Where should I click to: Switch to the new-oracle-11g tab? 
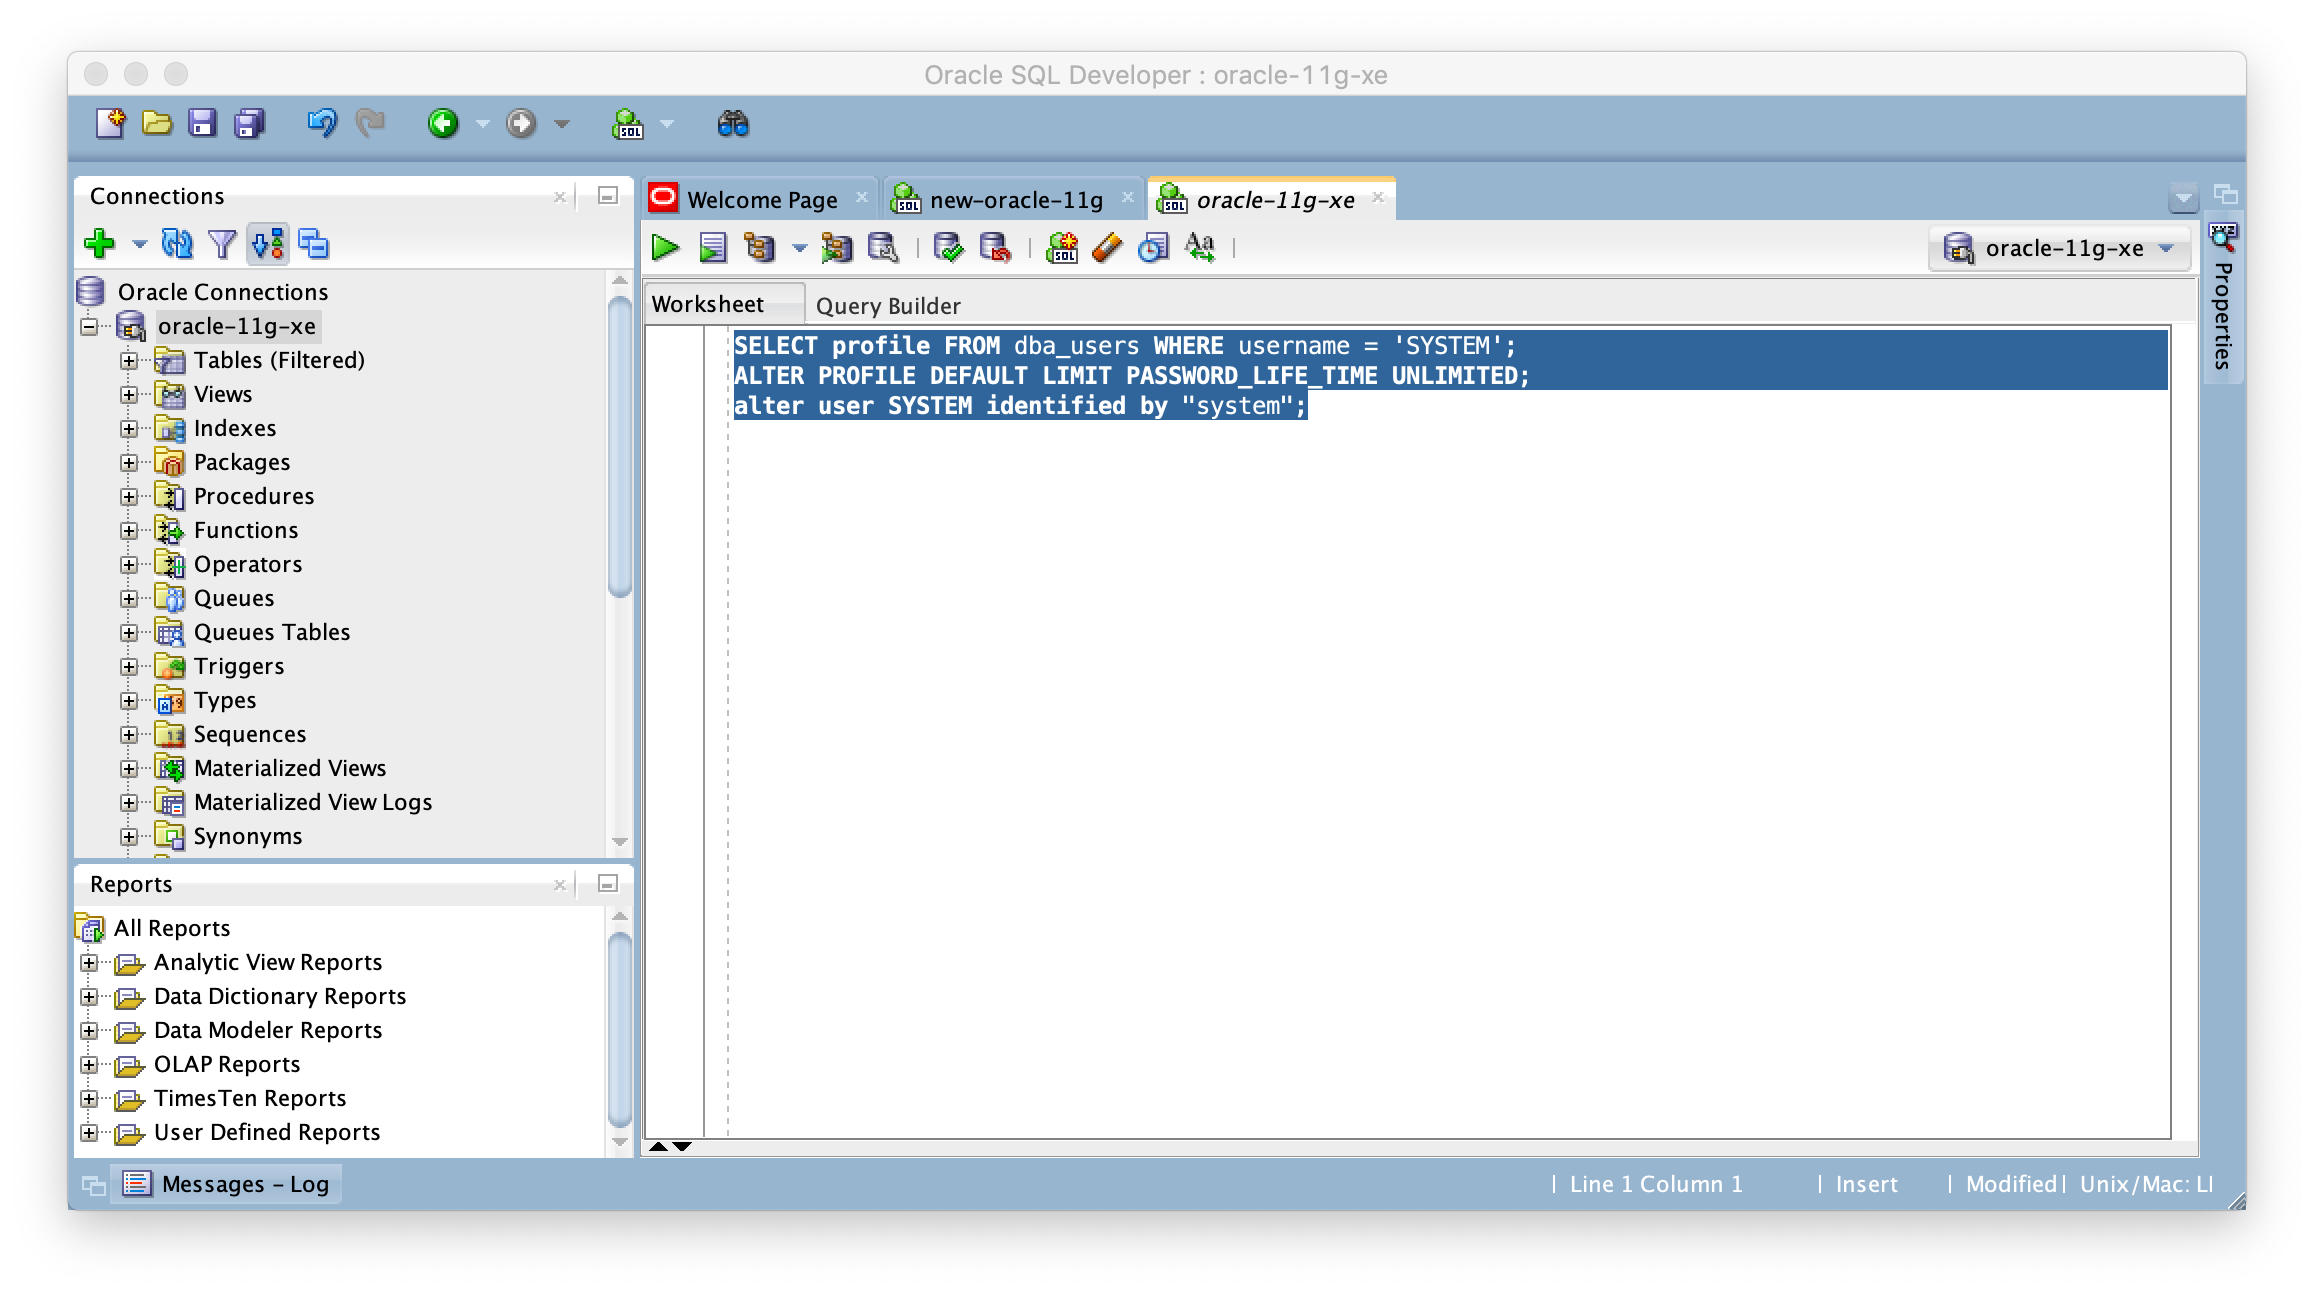pyautogui.click(x=1016, y=199)
